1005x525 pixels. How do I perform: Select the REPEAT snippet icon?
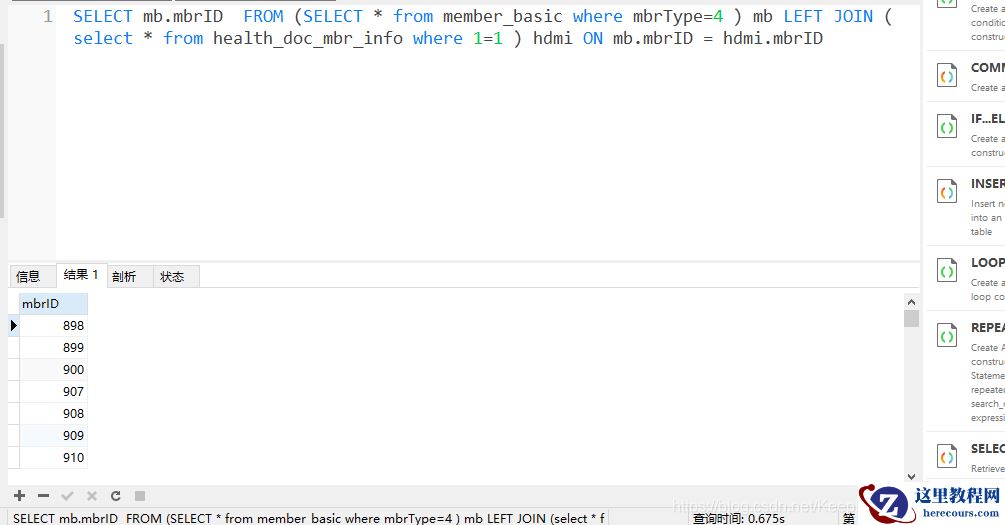pyautogui.click(x=947, y=335)
